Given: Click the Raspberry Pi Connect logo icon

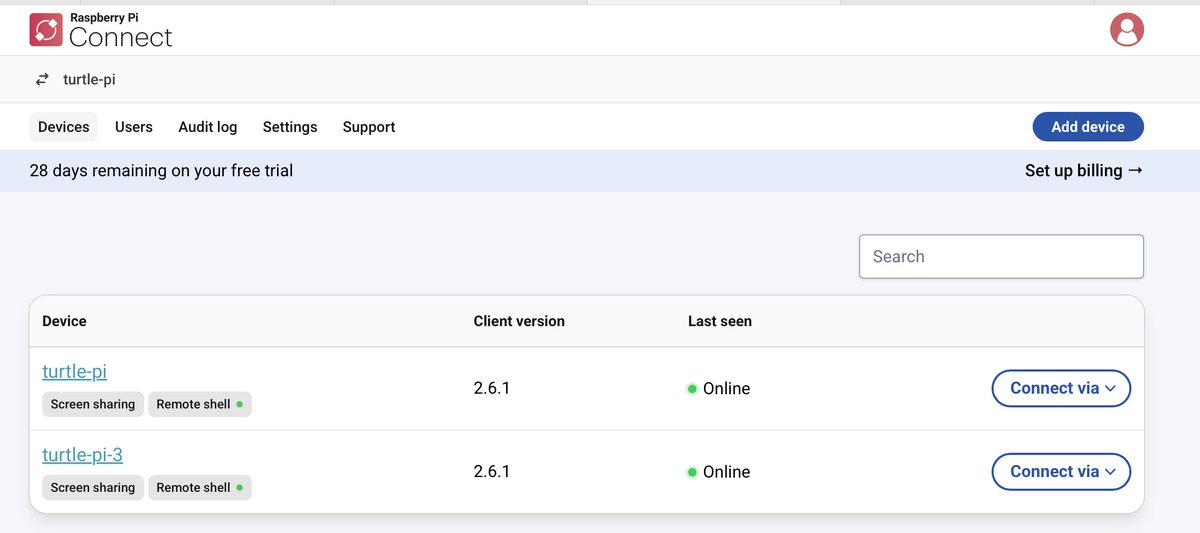Looking at the screenshot, I should coord(46,30).
